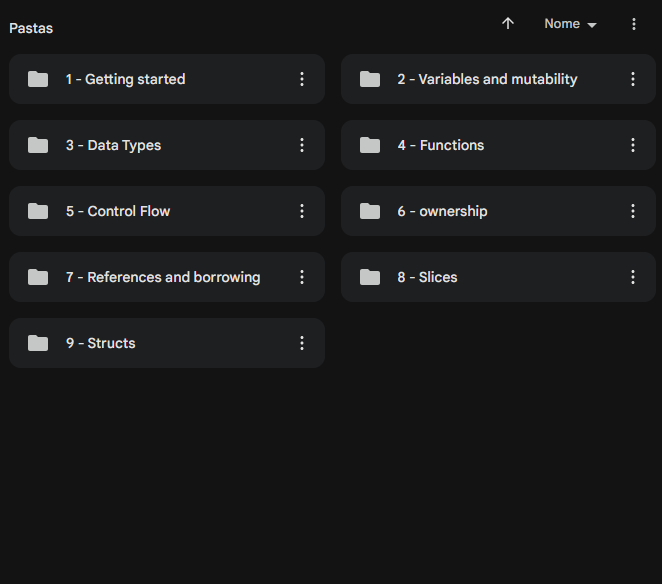Click folder icon of 2 - Variables and mutability

370,79
